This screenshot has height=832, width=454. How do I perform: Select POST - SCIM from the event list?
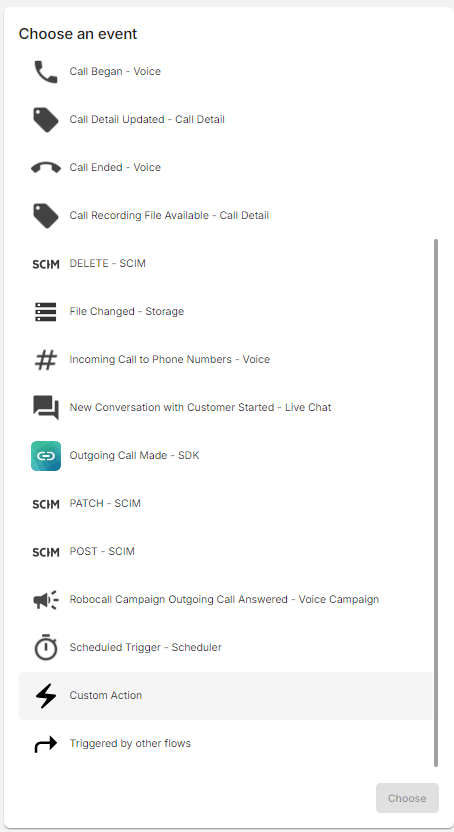(226, 552)
